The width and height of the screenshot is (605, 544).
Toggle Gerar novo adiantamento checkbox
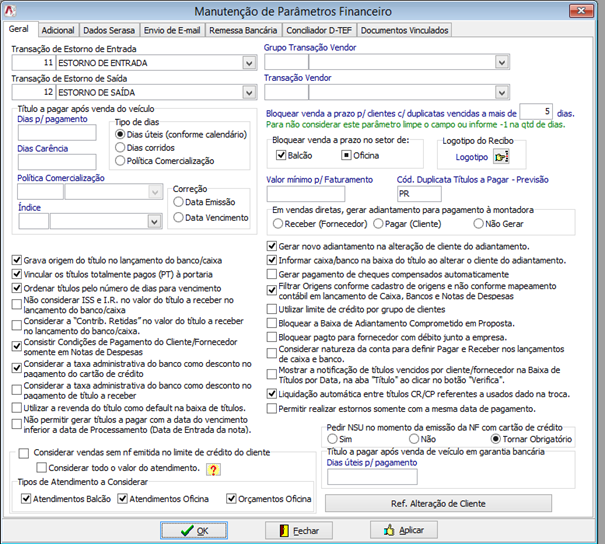coord(272,246)
